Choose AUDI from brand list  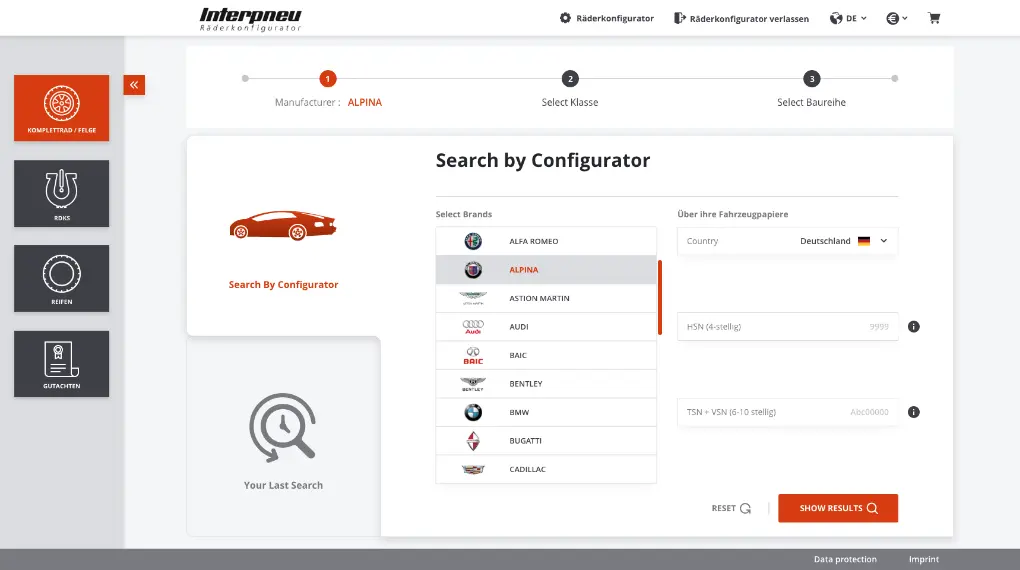pyautogui.click(x=546, y=327)
